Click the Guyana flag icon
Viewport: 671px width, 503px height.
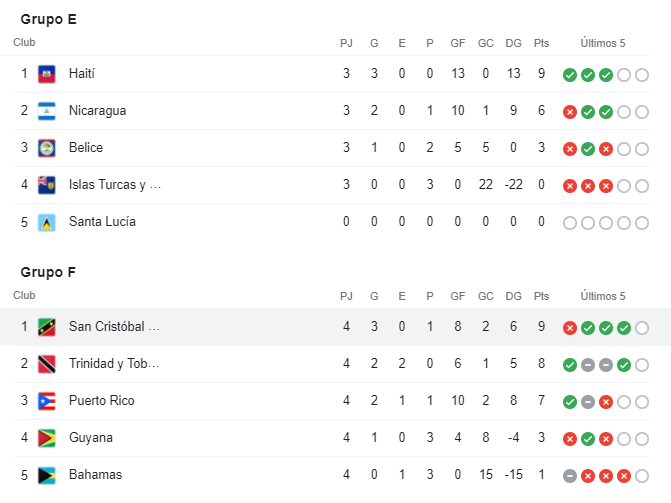(x=46, y=438)
